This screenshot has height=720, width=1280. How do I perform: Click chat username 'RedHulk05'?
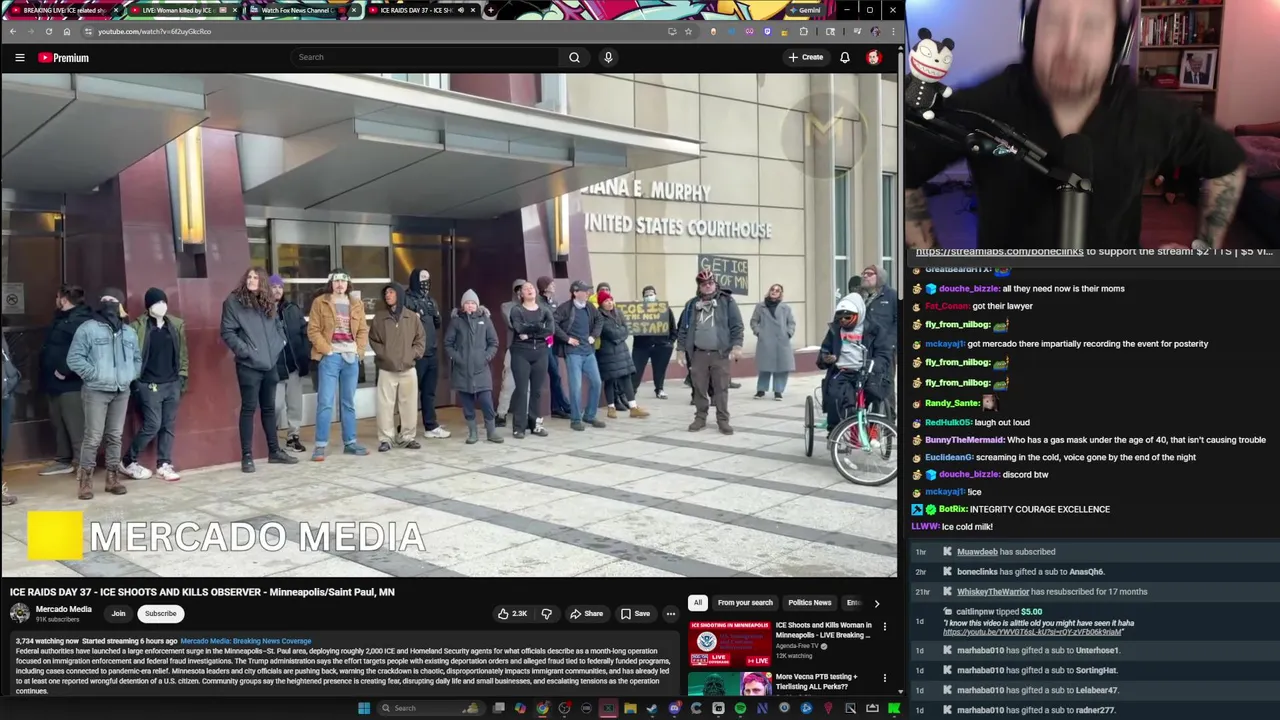(x=946, y=422)
